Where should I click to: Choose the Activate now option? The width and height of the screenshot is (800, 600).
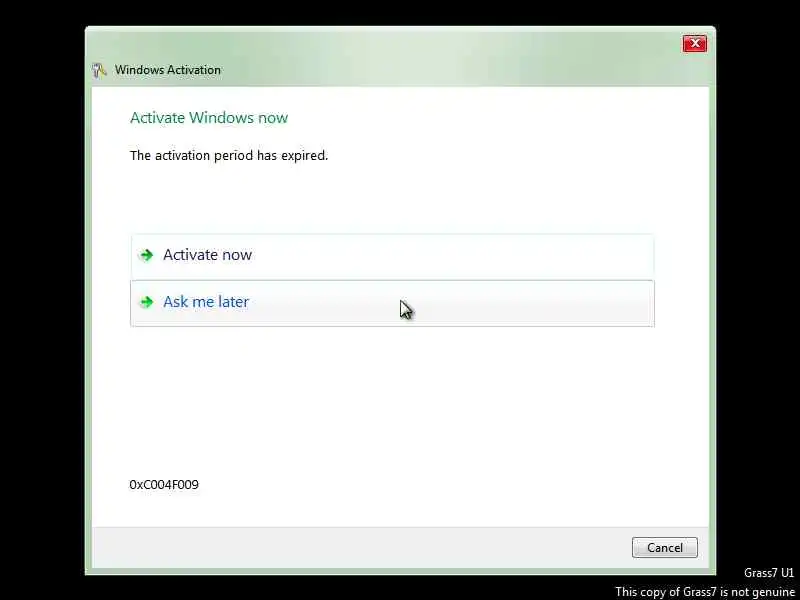click(392, 256)
